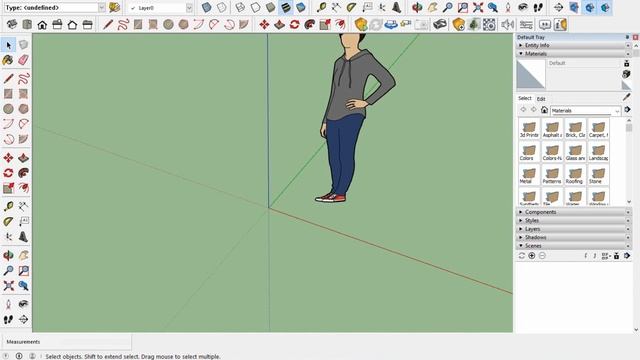Choose the Rotate tool in left toolbar
The width and height of the screenshot is (640, 360).
[8, 173]
